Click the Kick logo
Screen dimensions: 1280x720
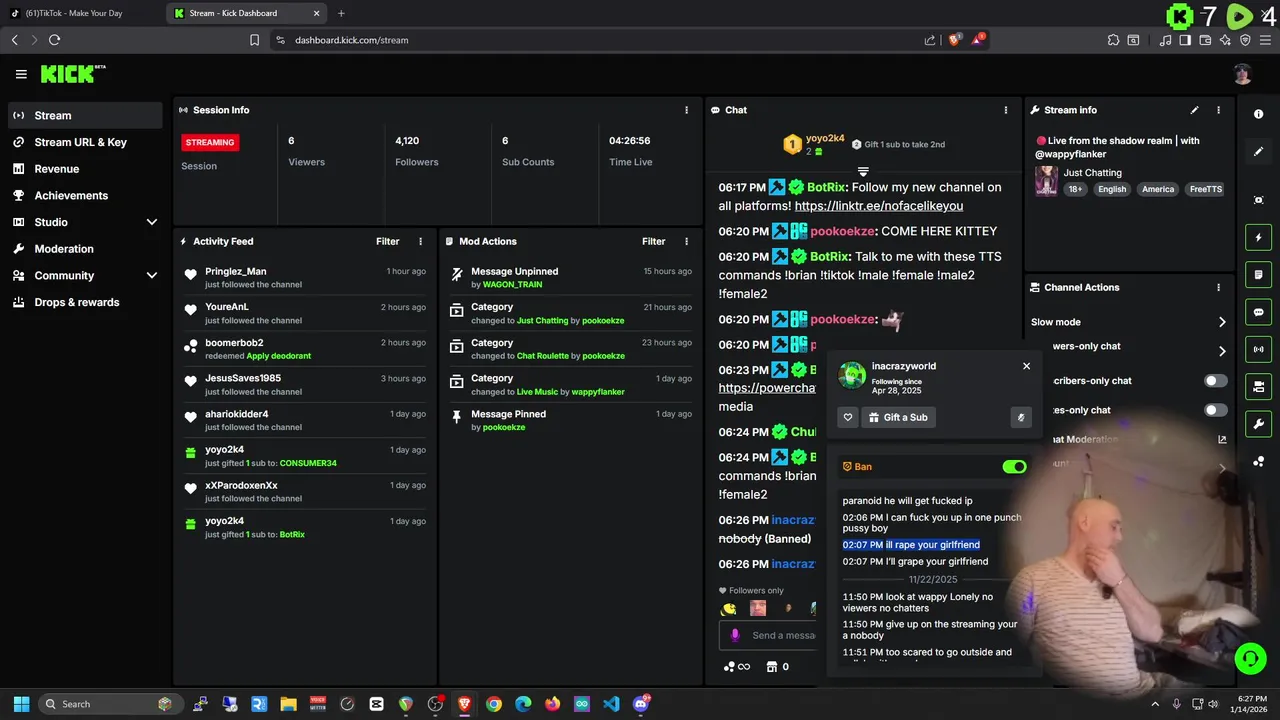click(x=72, y=74)
